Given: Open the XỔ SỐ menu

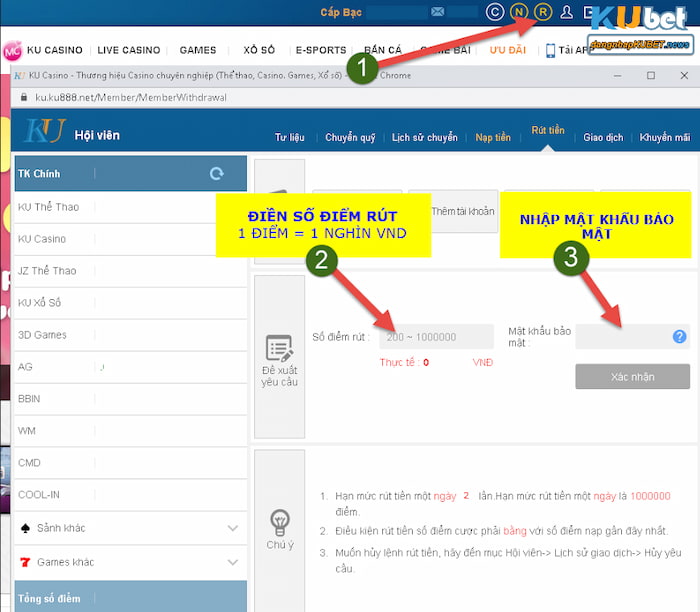Looking at the screenshot, I should click(x=259, y=50).
